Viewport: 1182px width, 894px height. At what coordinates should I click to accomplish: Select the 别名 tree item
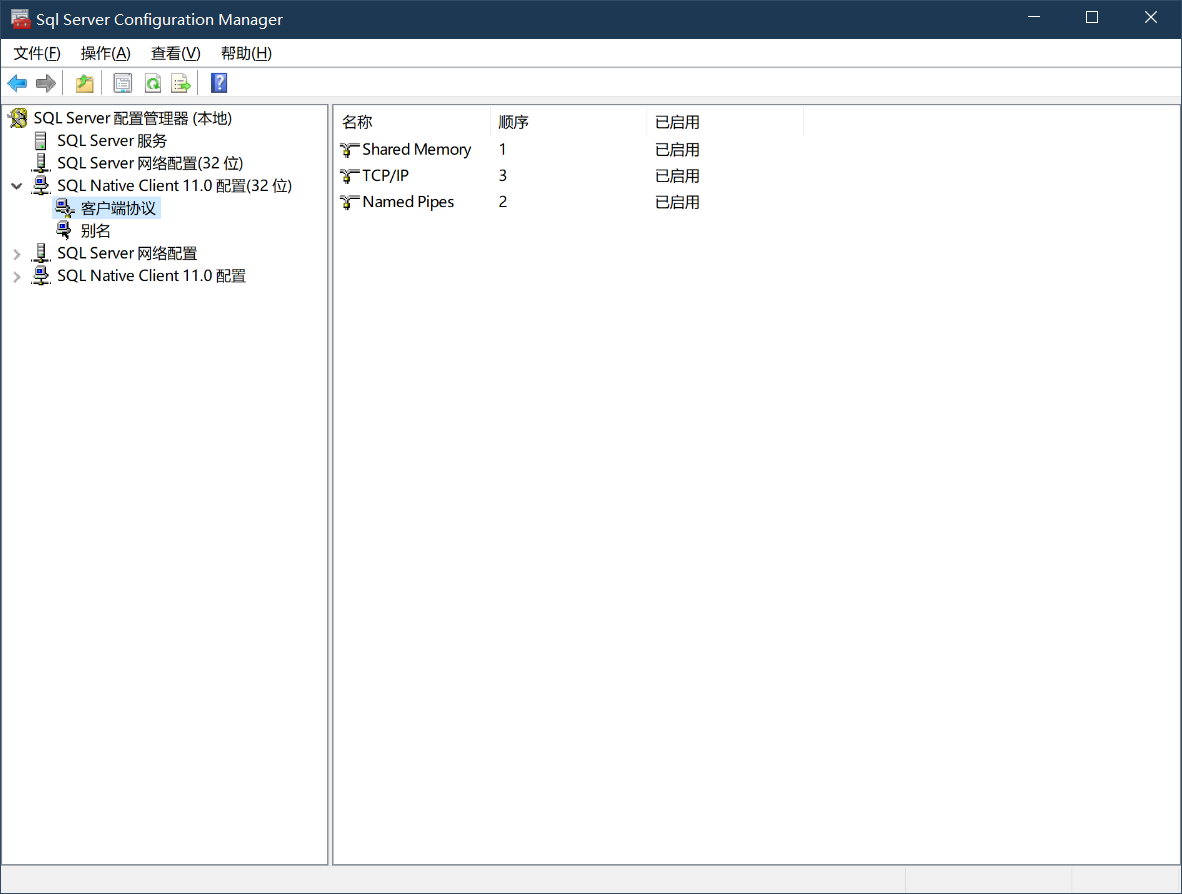click(x=96, y=231)
